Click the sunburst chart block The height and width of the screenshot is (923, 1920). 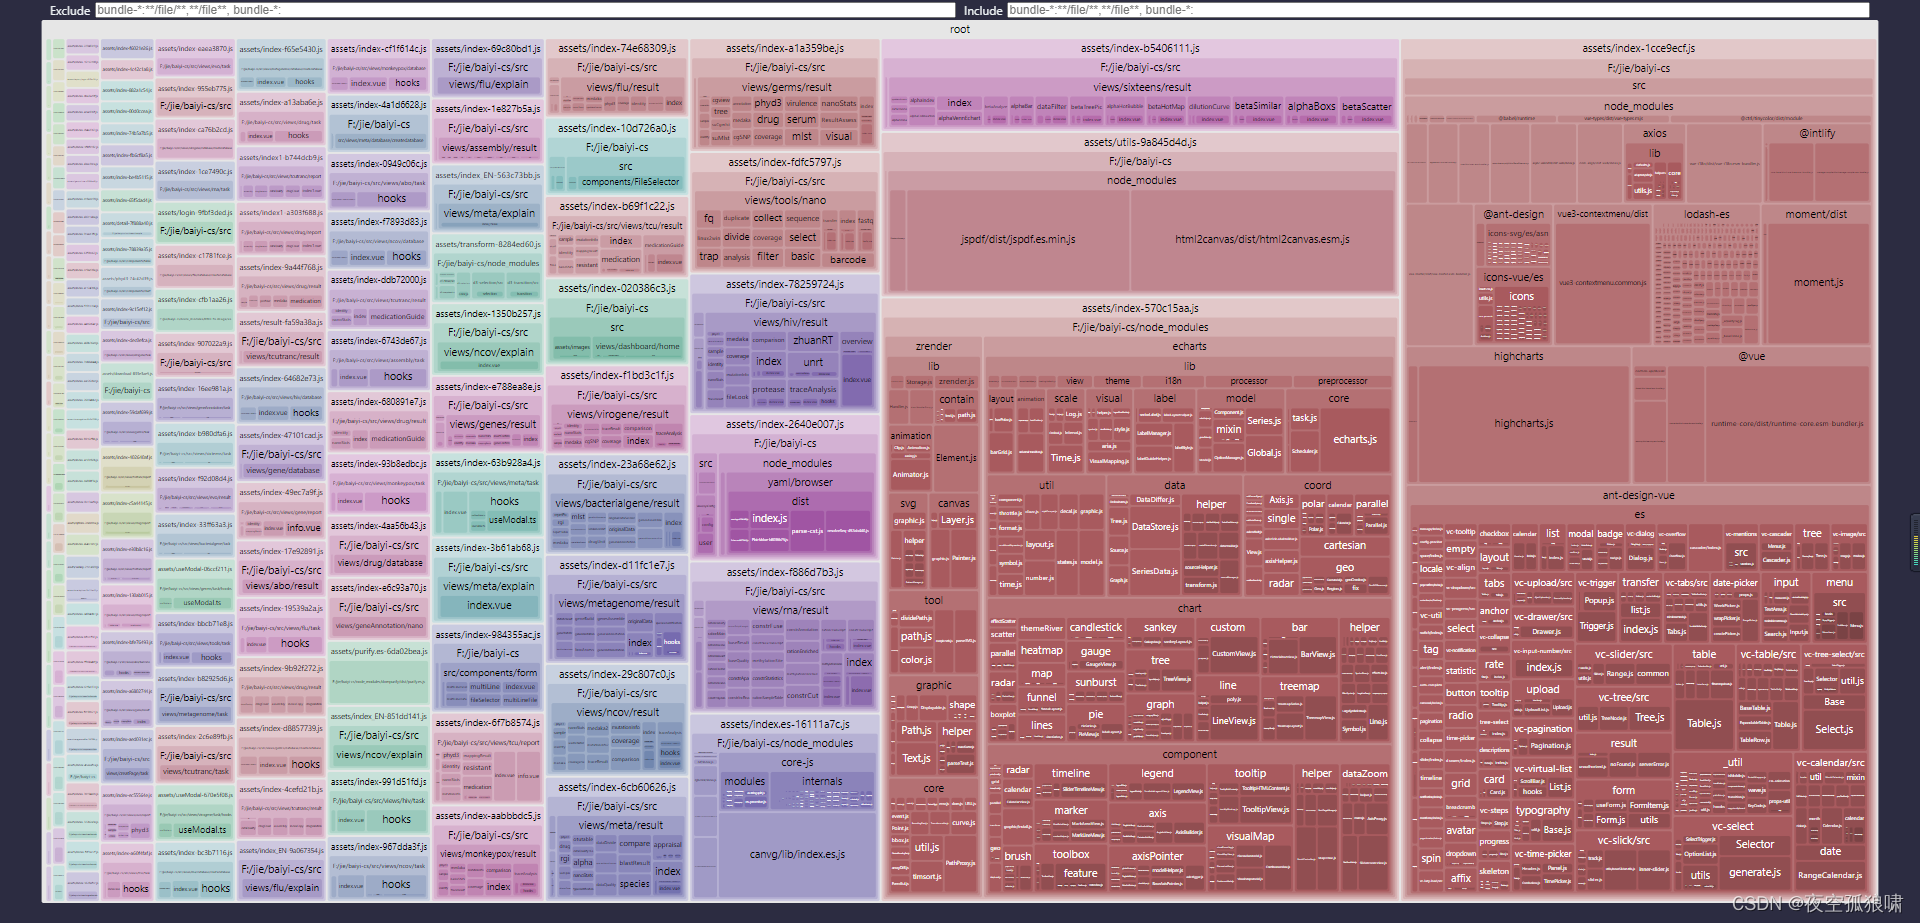pos(1095,683)
